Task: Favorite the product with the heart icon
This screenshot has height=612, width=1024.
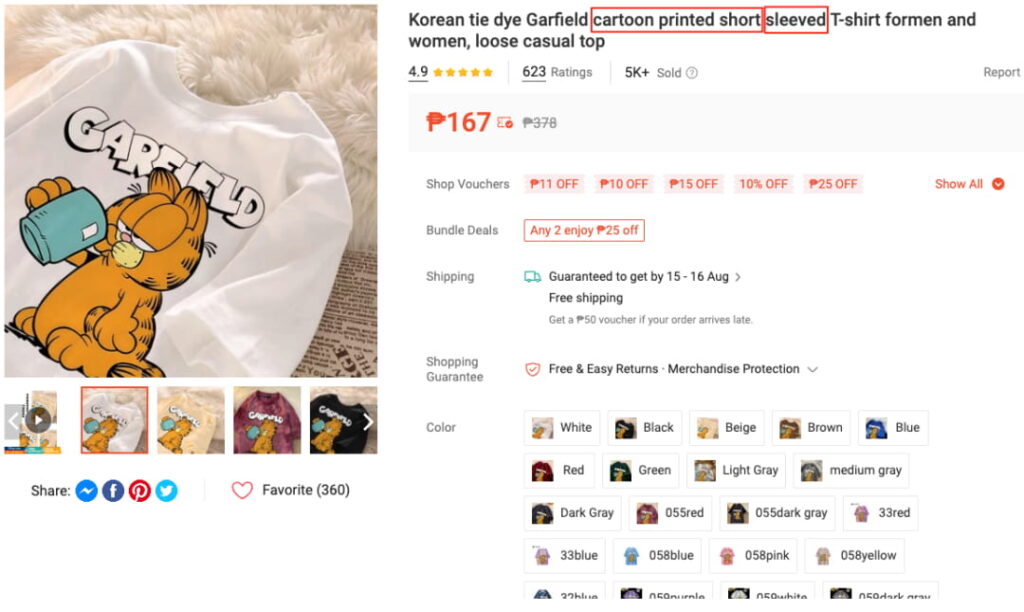Action: click(240, 490)
